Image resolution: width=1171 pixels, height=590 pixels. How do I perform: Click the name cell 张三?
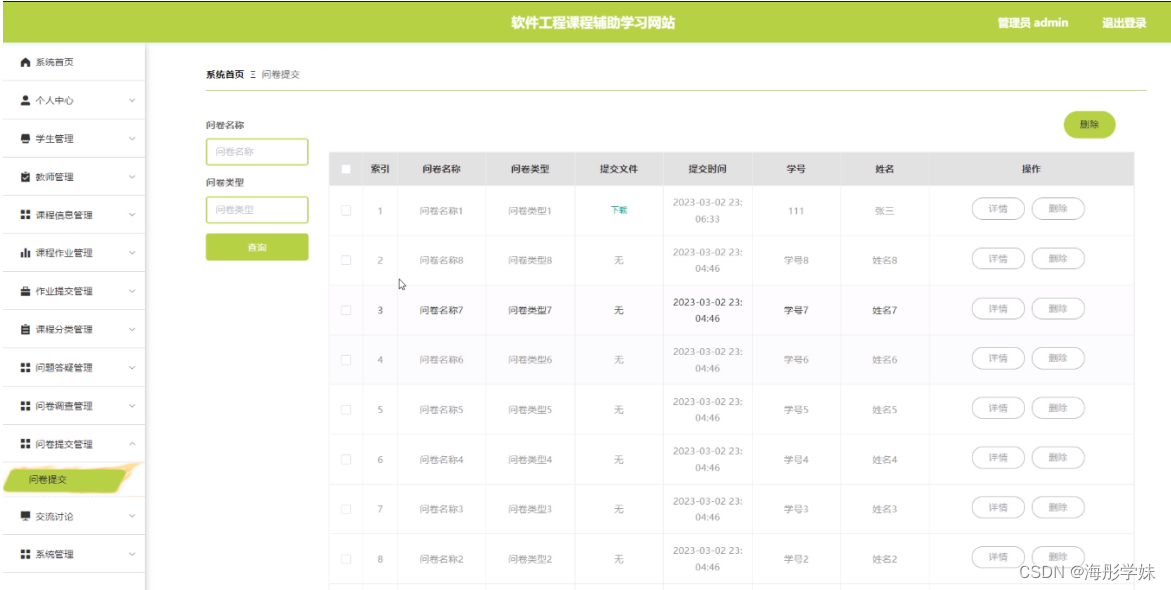point(885,211)
